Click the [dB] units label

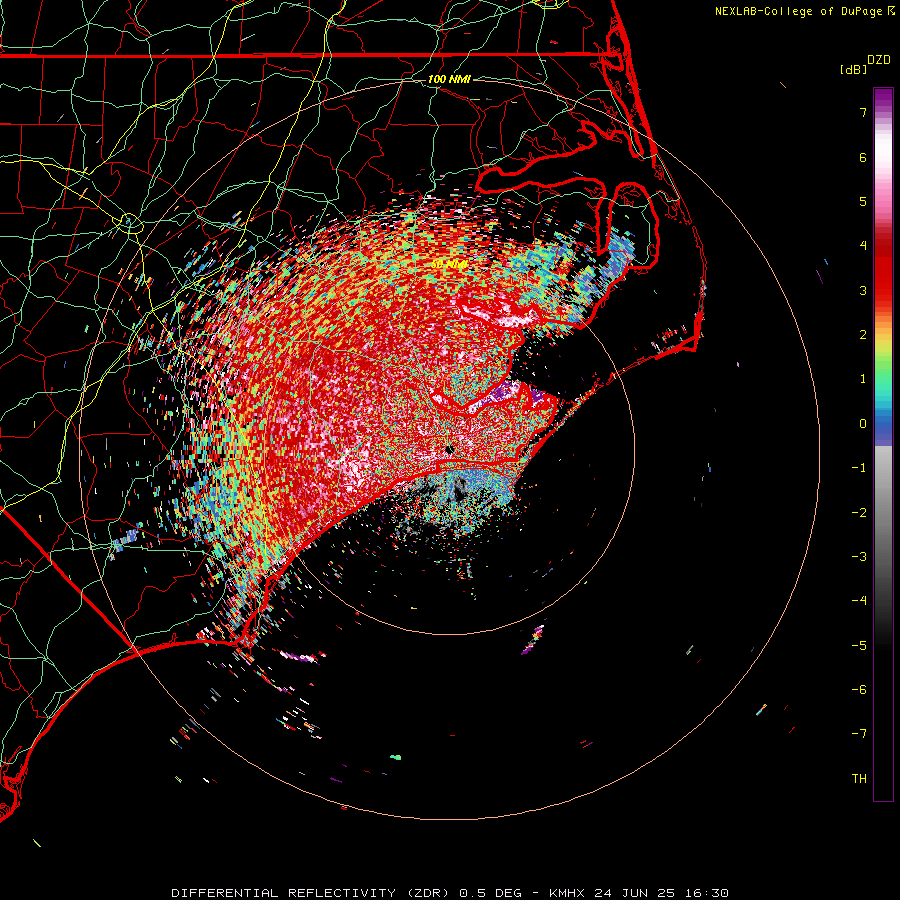[854, 69]
